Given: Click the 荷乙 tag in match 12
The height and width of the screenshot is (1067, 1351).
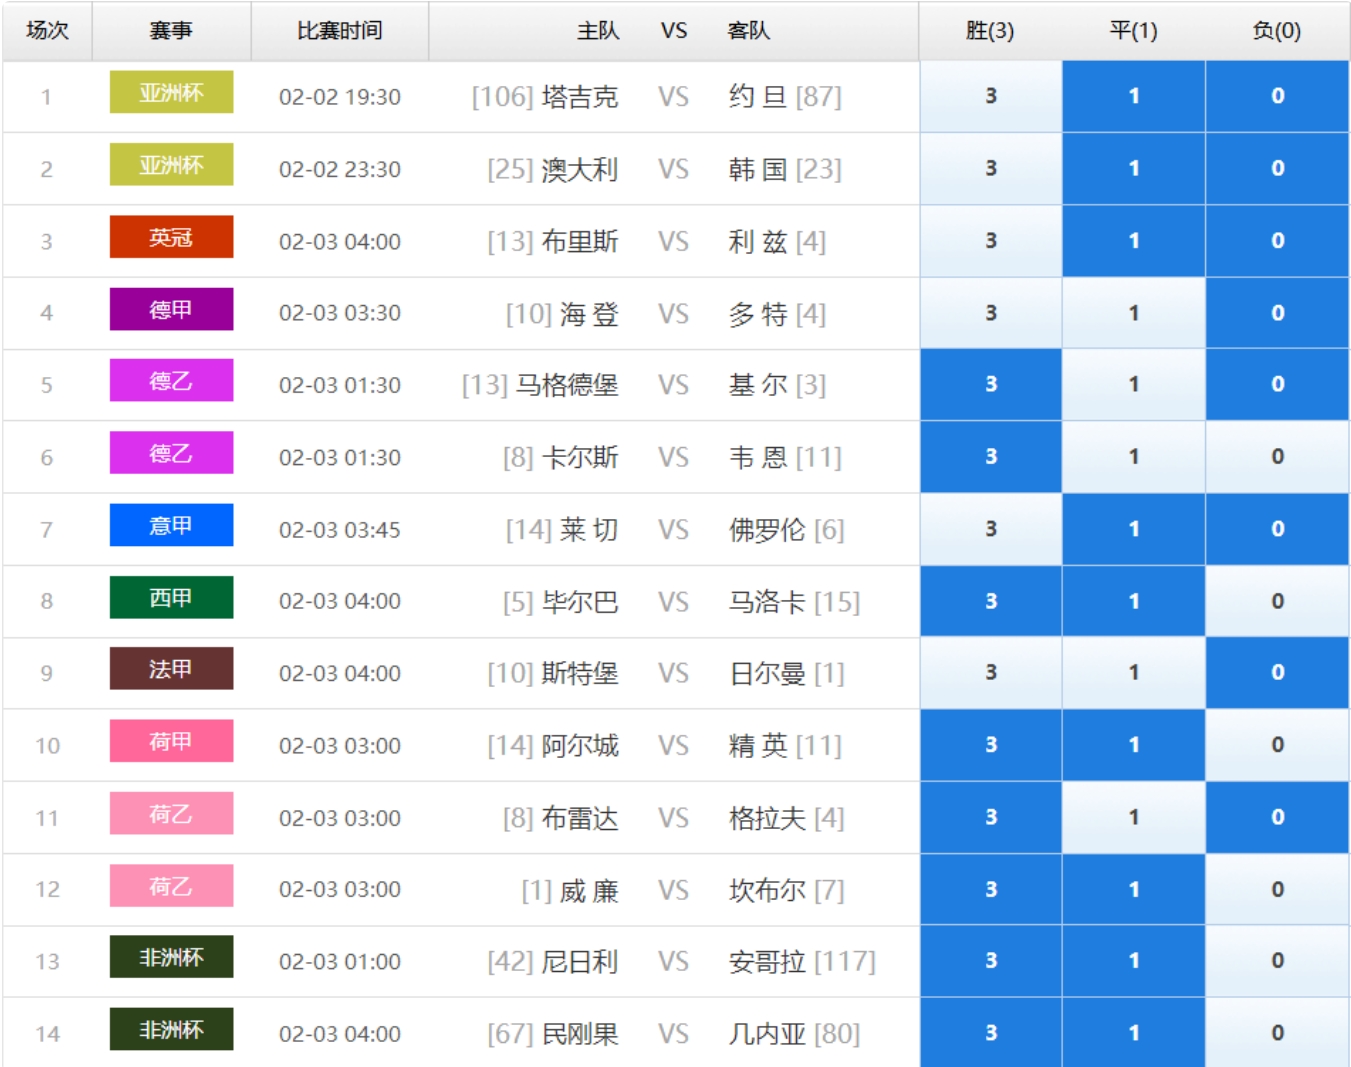Looking at the screenshot, I should [171, 885].
